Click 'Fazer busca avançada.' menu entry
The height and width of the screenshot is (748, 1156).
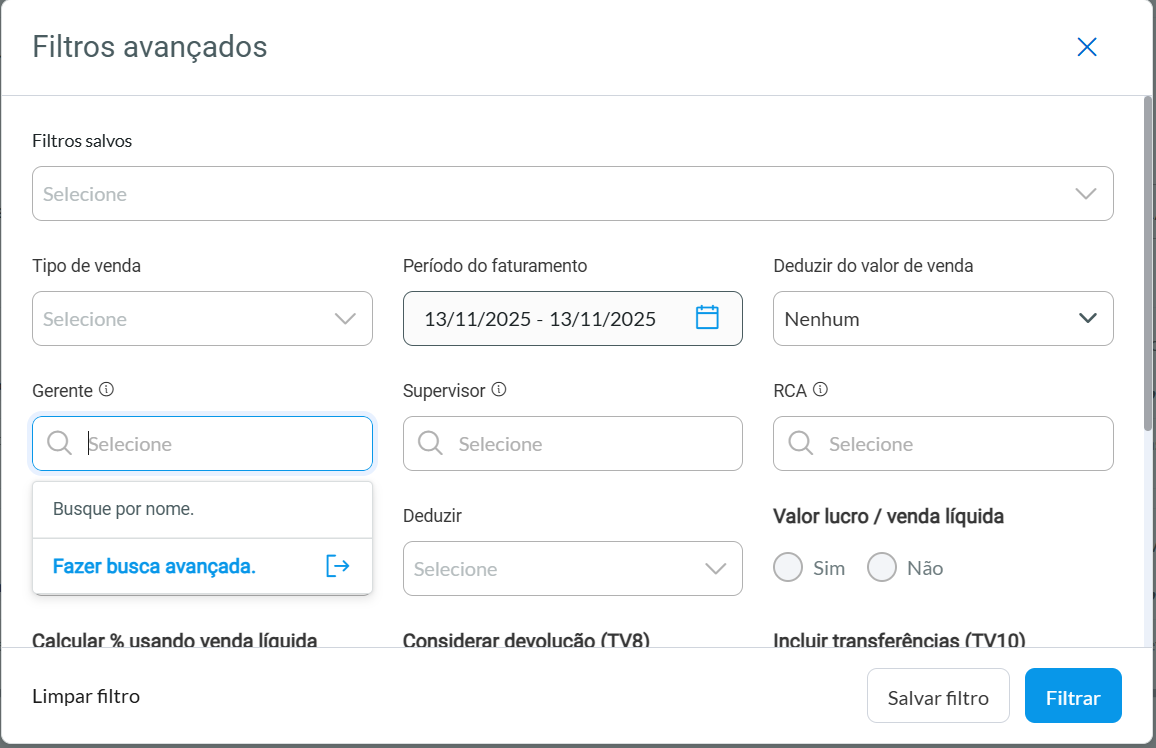(155, 567)
